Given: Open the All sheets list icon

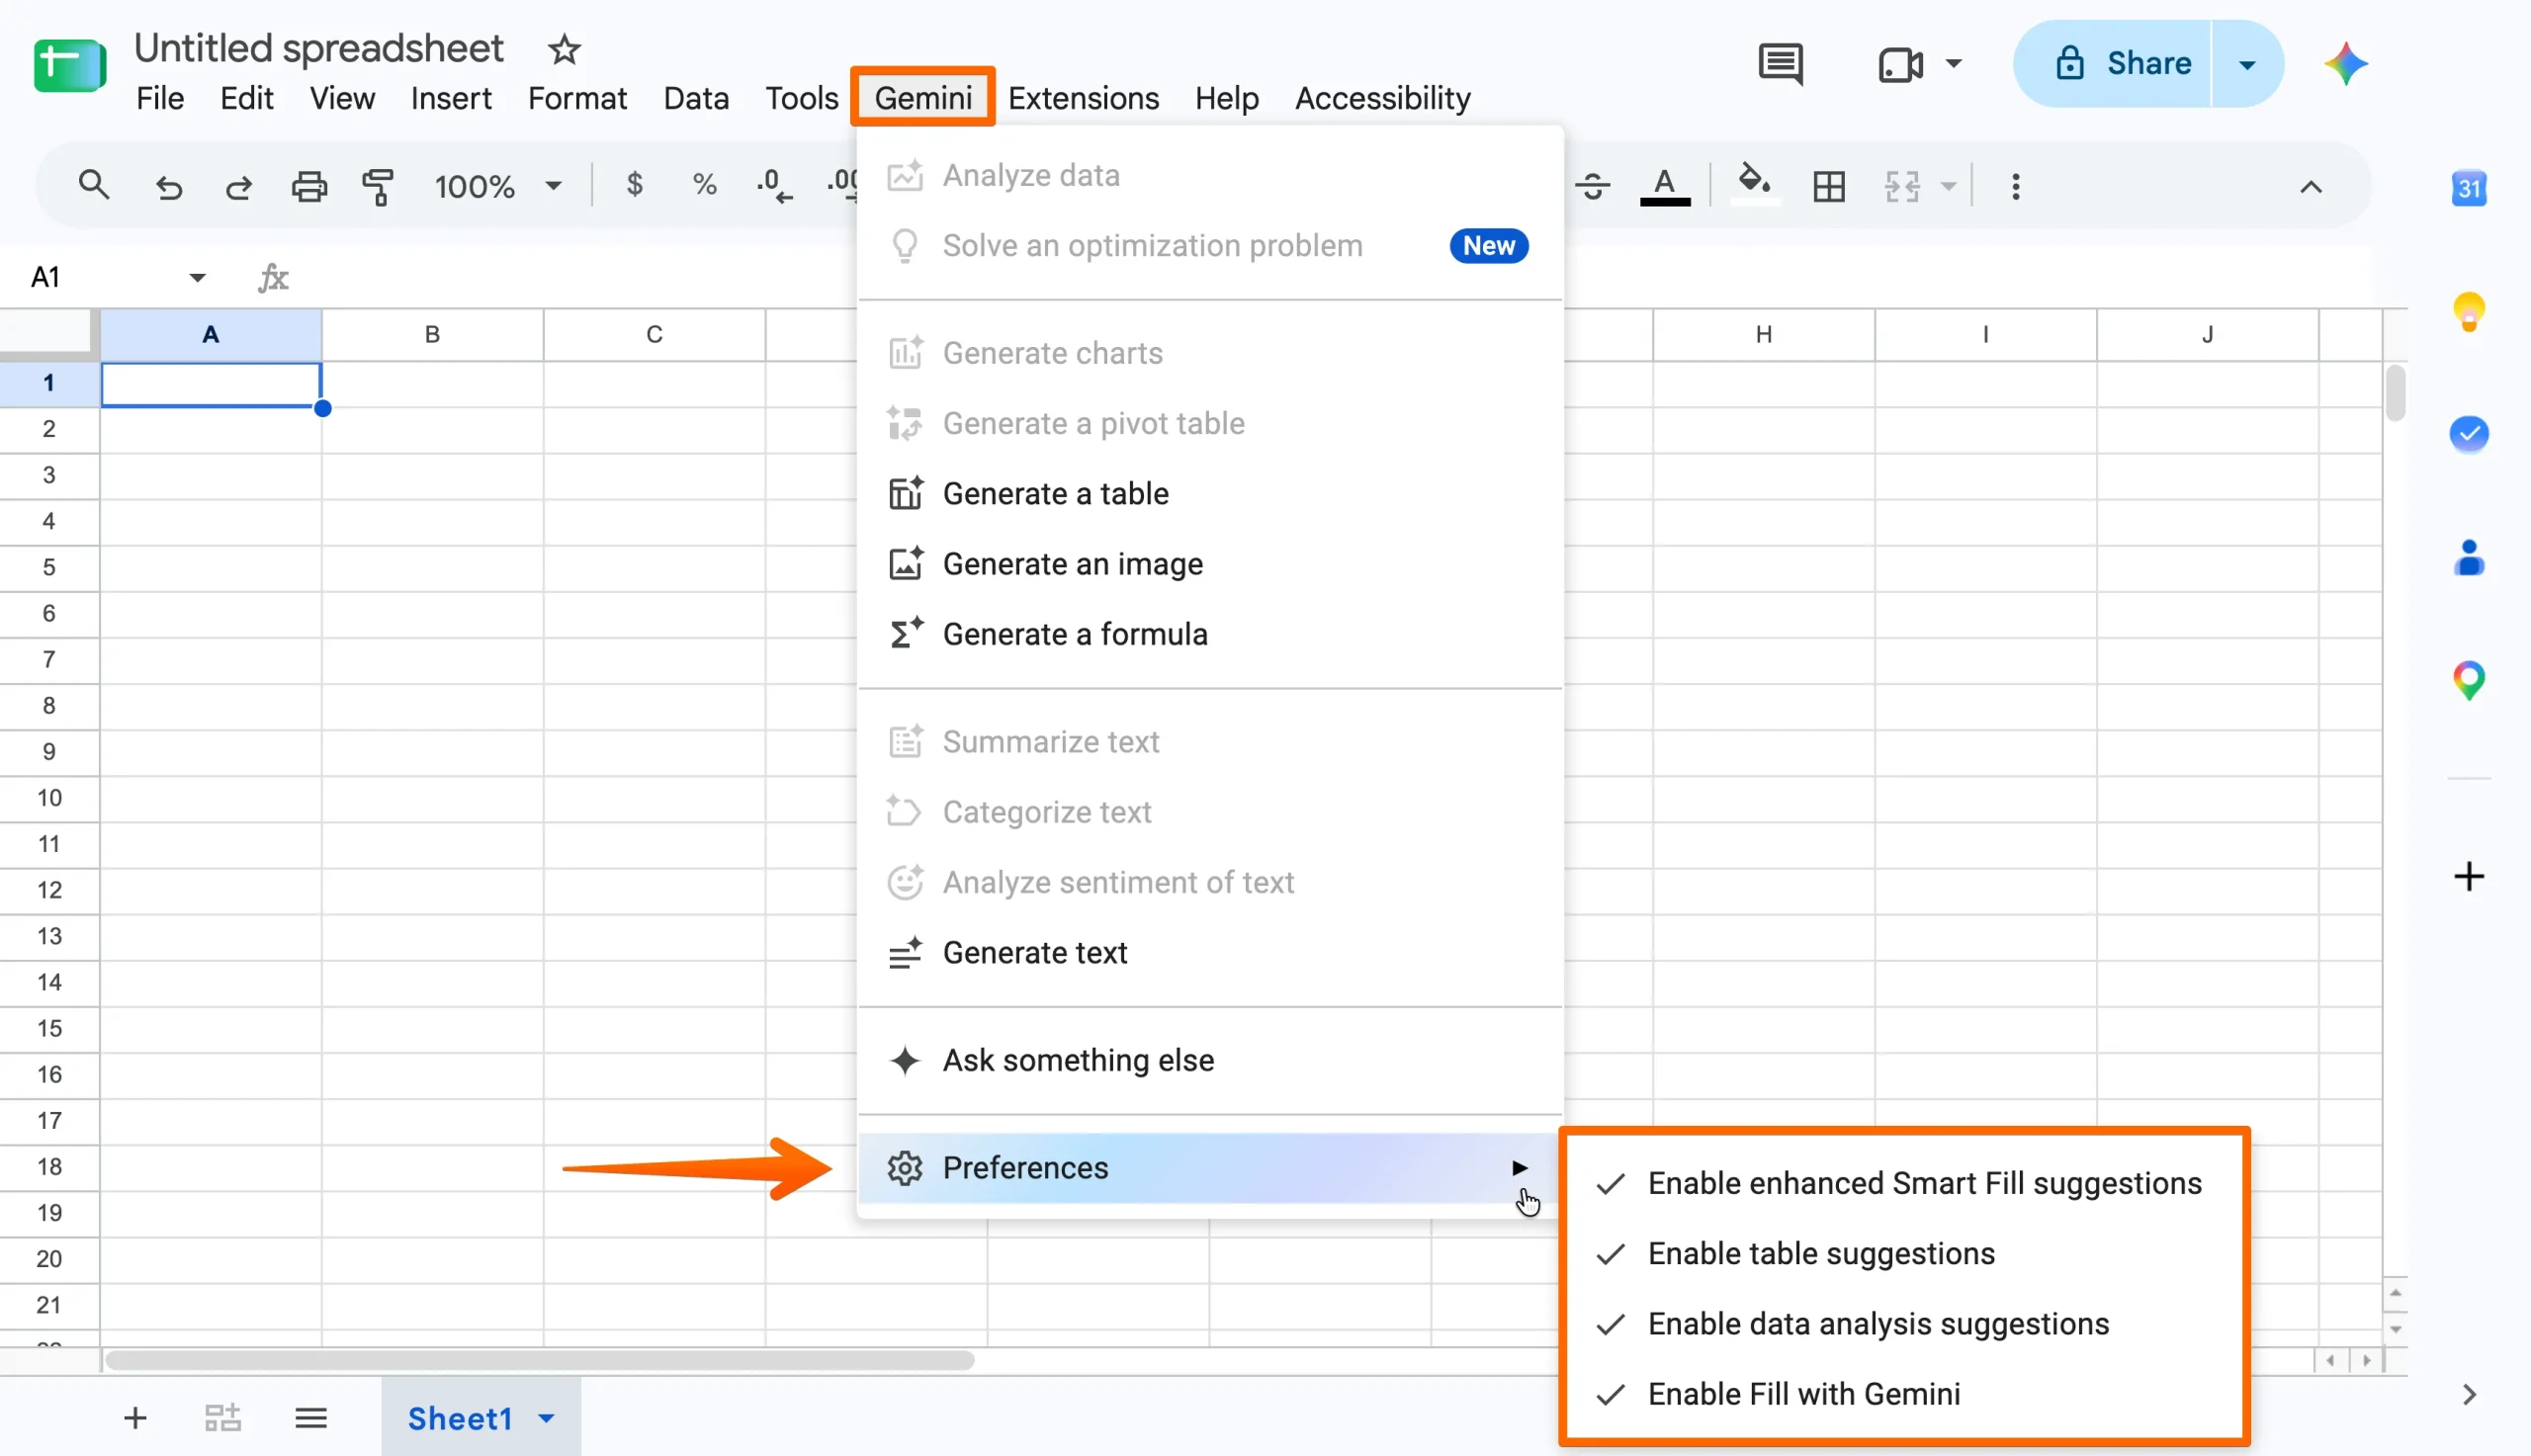Looking at the screenshot, I should click(x=311, y=1417).
